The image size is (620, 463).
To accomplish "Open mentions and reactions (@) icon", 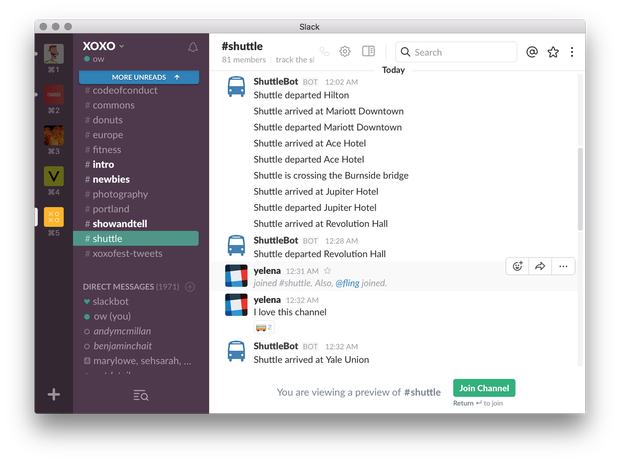I will point(532,52).
